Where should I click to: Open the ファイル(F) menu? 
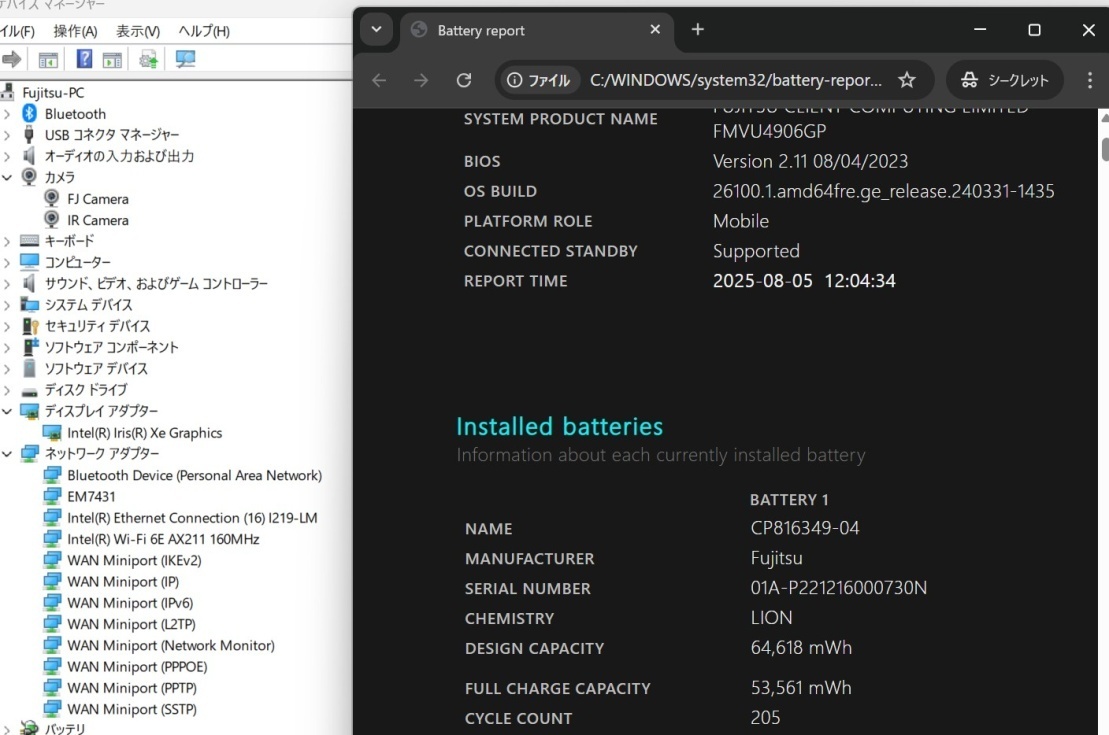tap(17, 31)
